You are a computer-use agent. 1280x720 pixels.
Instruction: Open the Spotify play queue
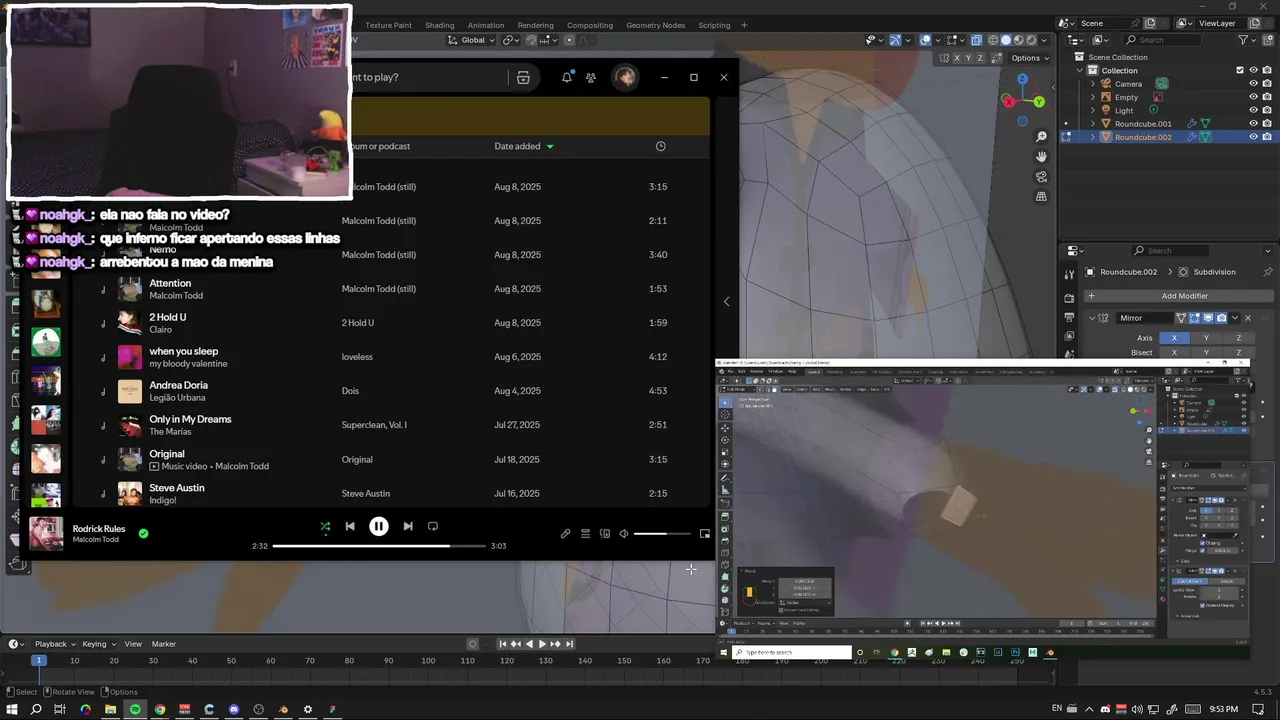585,534
